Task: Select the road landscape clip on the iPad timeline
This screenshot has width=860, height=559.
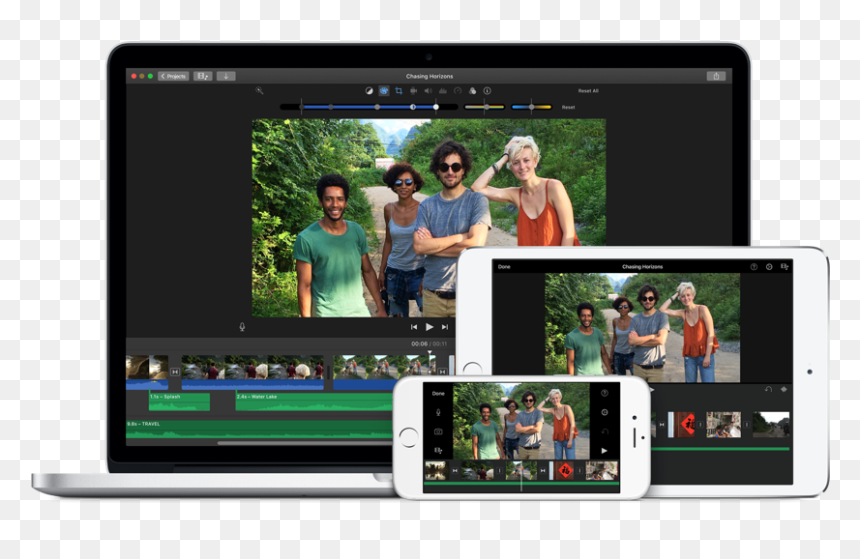Action: pyautogui.click(x=771, y=425)
